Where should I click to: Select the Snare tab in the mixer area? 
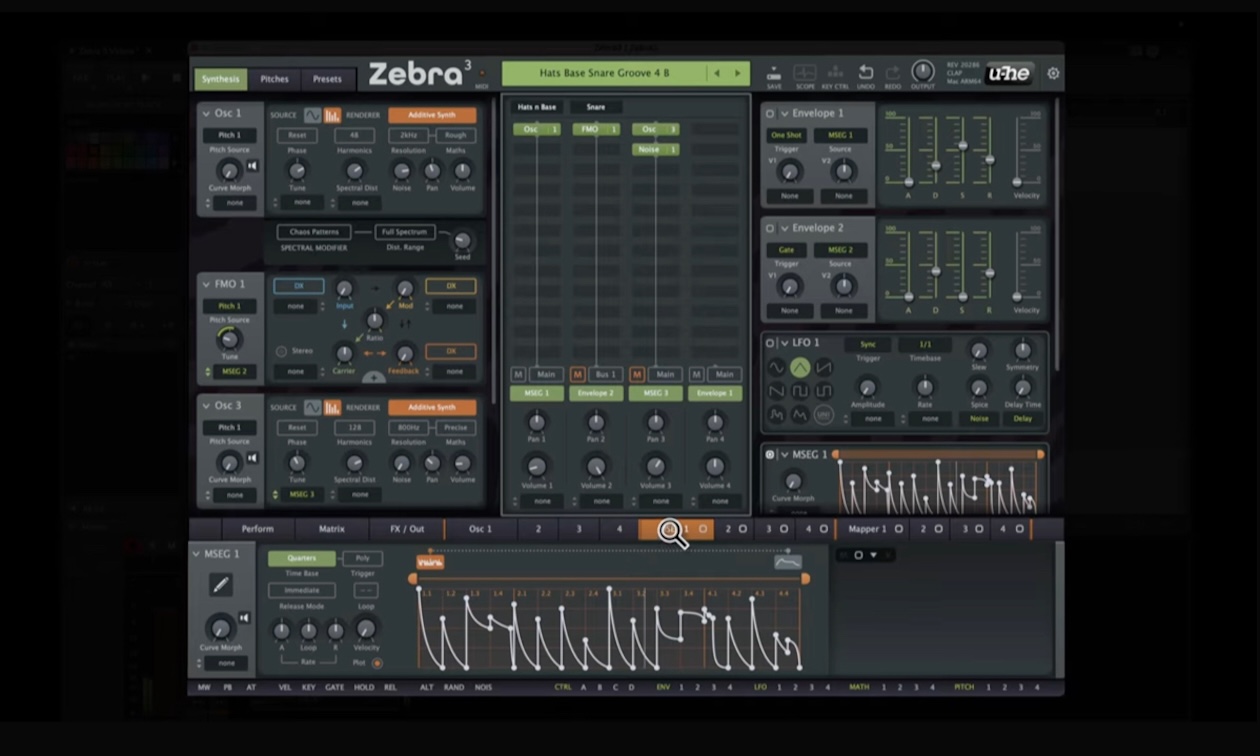point(596,105)
